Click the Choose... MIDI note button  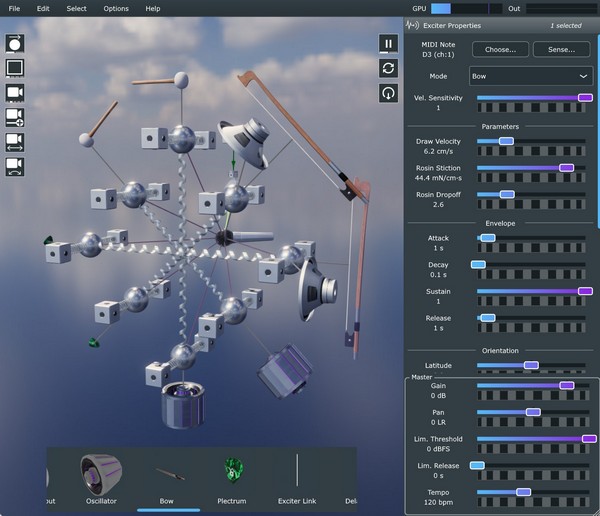500,49
